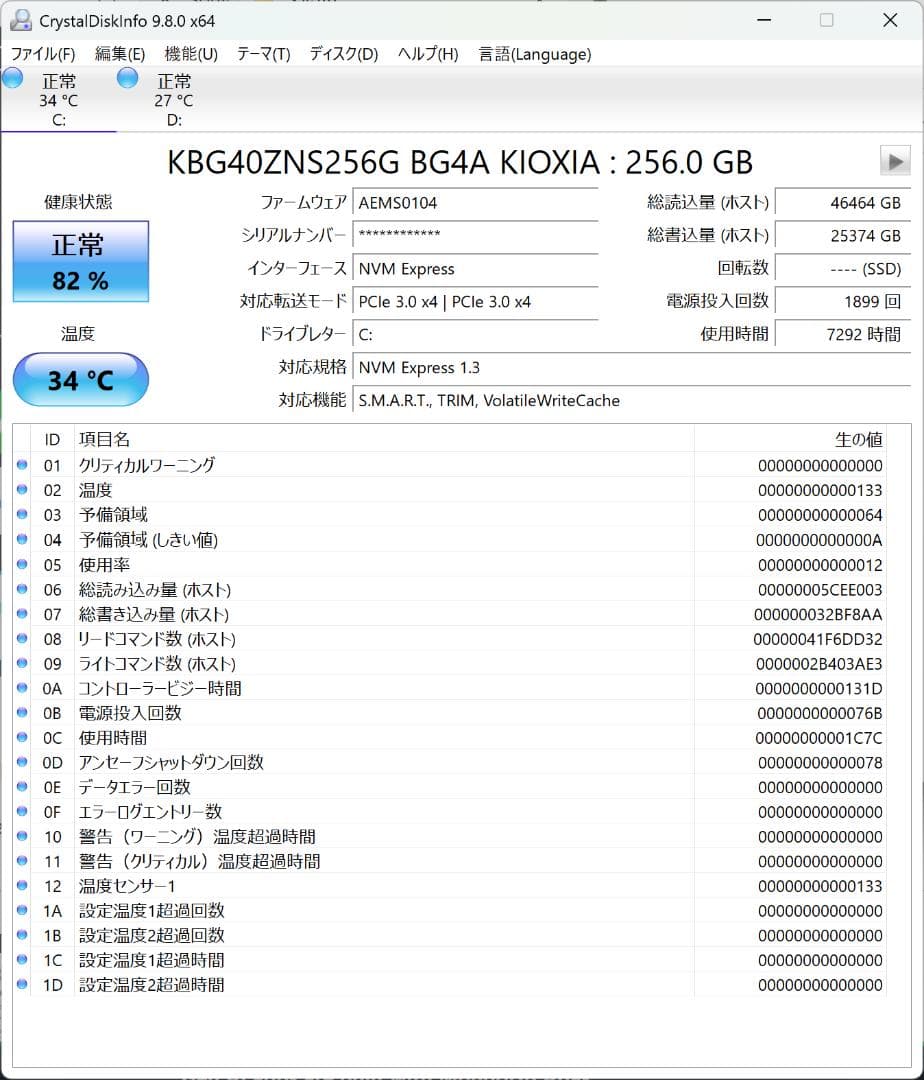Click status dot for 設定温度1超過時間 row

click(22, 960)
